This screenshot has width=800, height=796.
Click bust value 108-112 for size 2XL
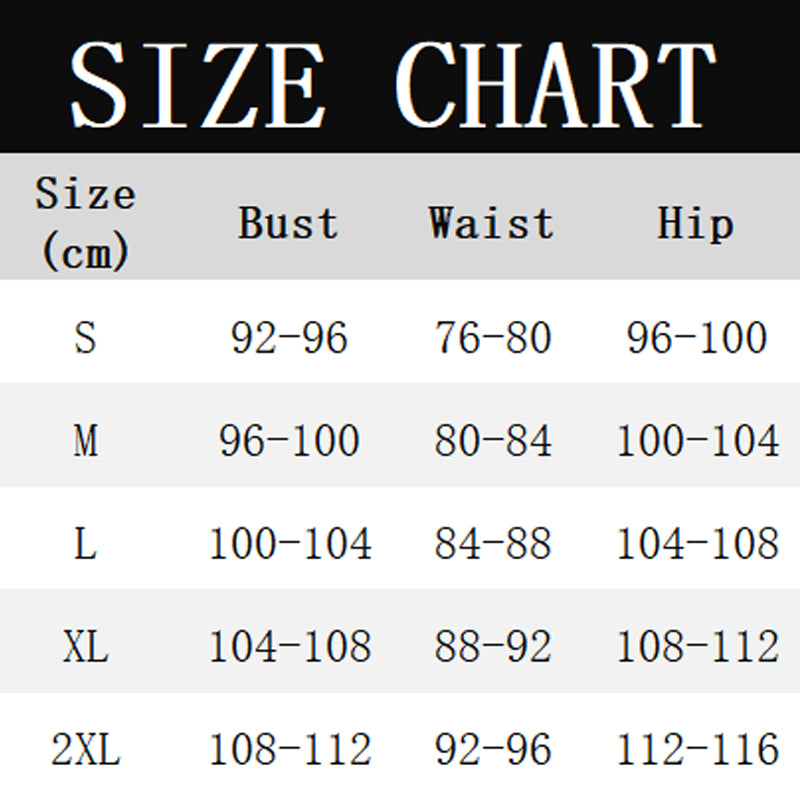[289, 750]
